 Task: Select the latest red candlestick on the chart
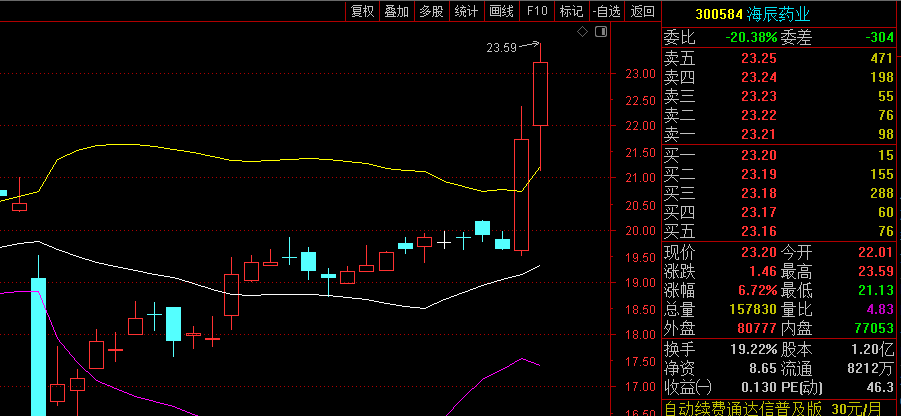(x=540, y=94)
